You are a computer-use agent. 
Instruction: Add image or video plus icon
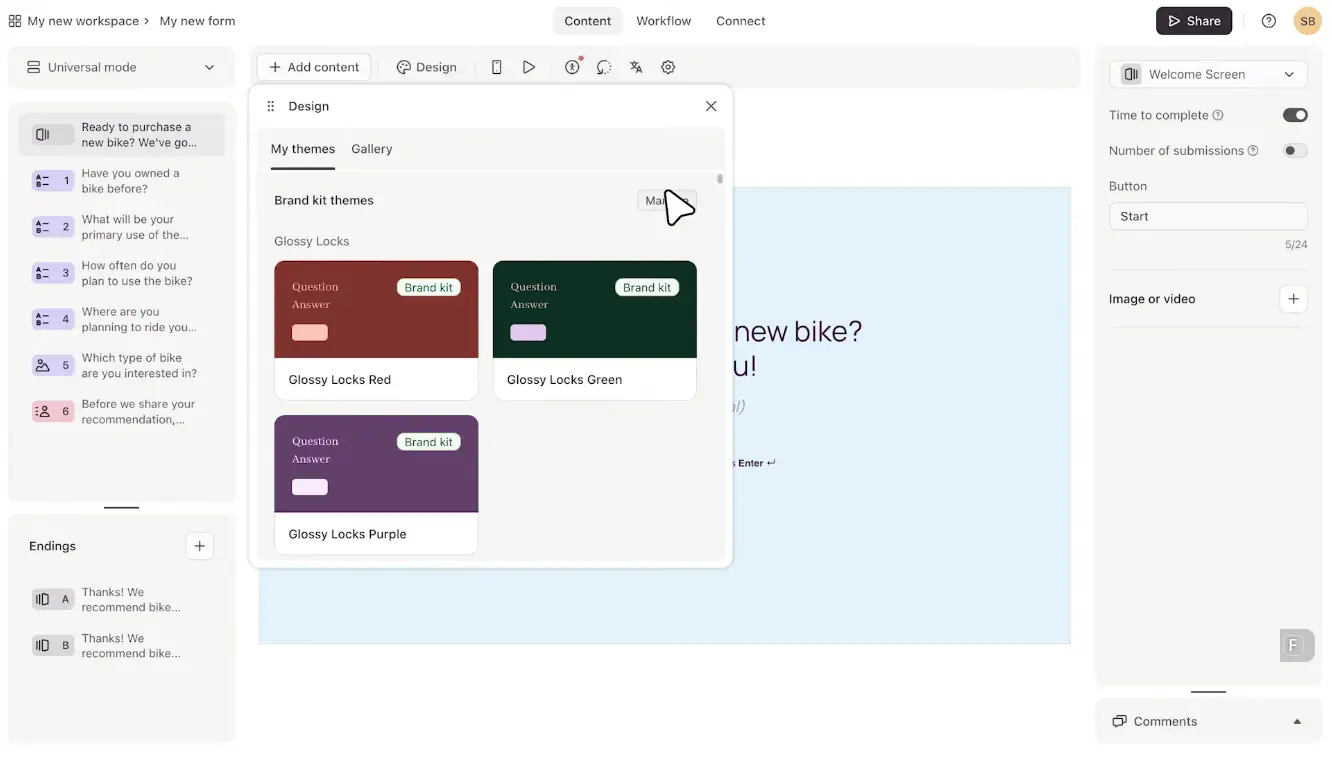point(1293,299)
